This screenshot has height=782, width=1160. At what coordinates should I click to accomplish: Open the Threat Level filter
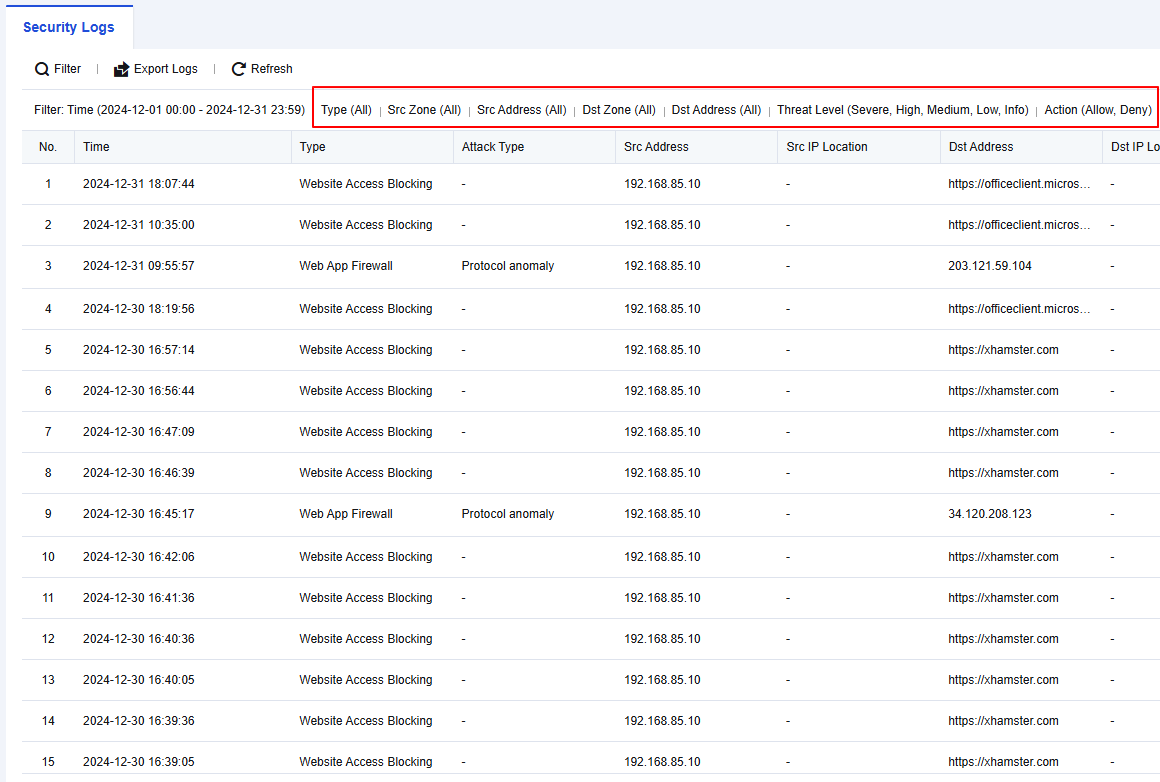click(902, 110)
